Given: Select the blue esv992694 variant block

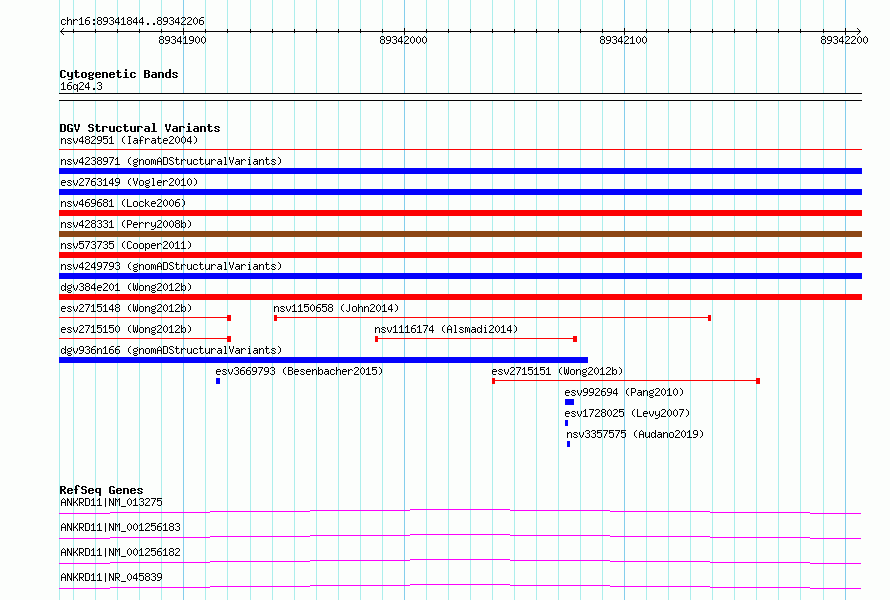Looking at the screenshot, I should (569, 402).
